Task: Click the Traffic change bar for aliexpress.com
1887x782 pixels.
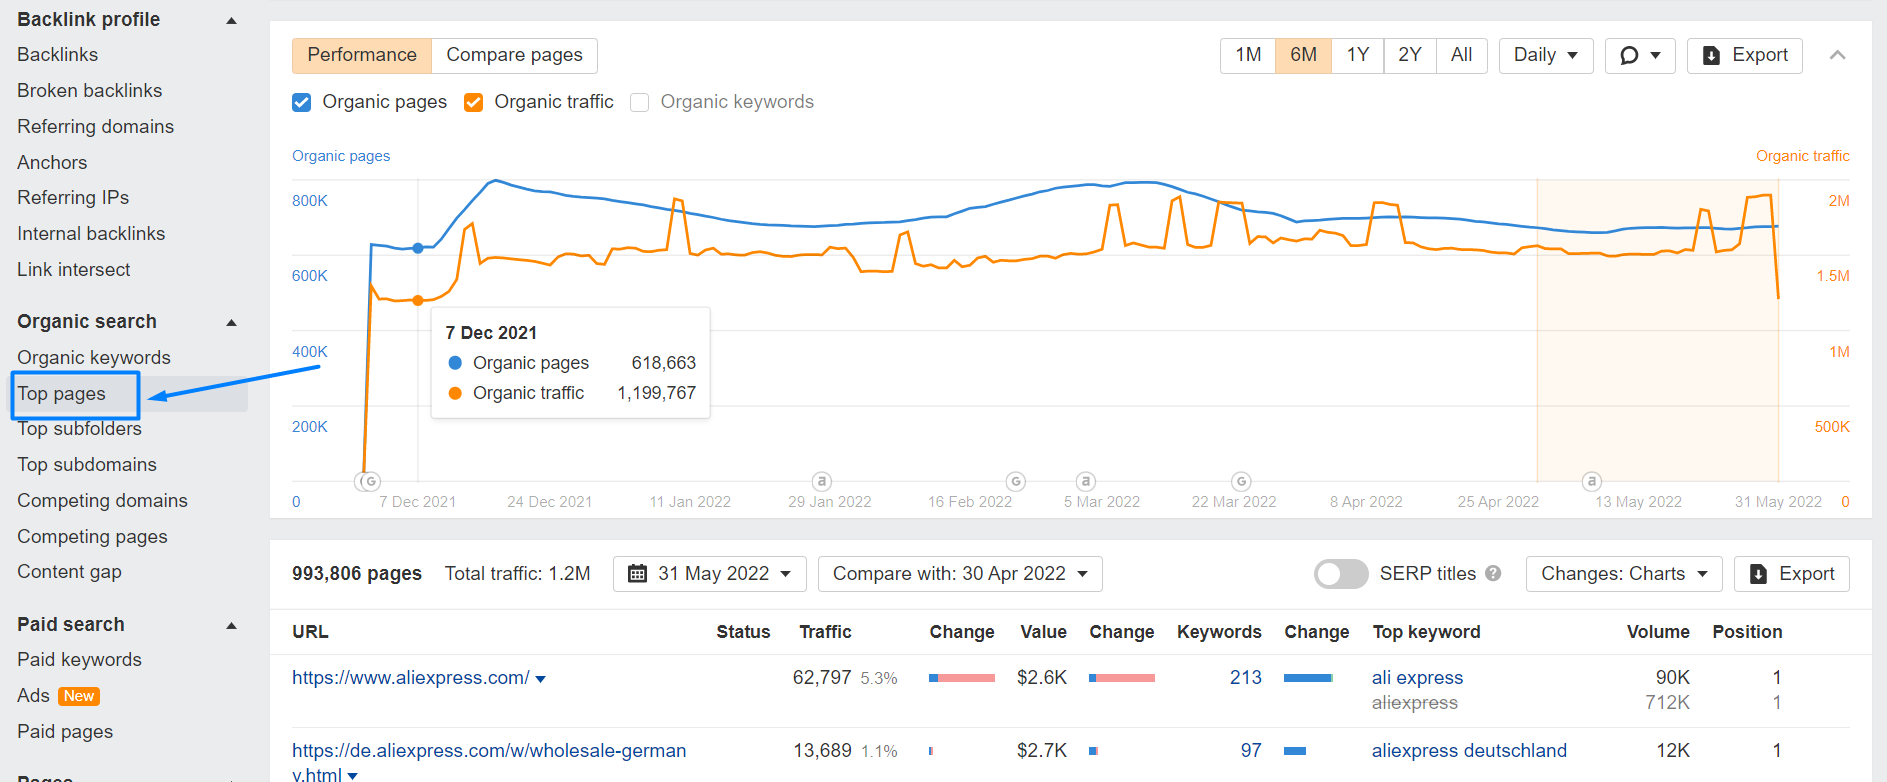Action: click(x=962, y=678)
